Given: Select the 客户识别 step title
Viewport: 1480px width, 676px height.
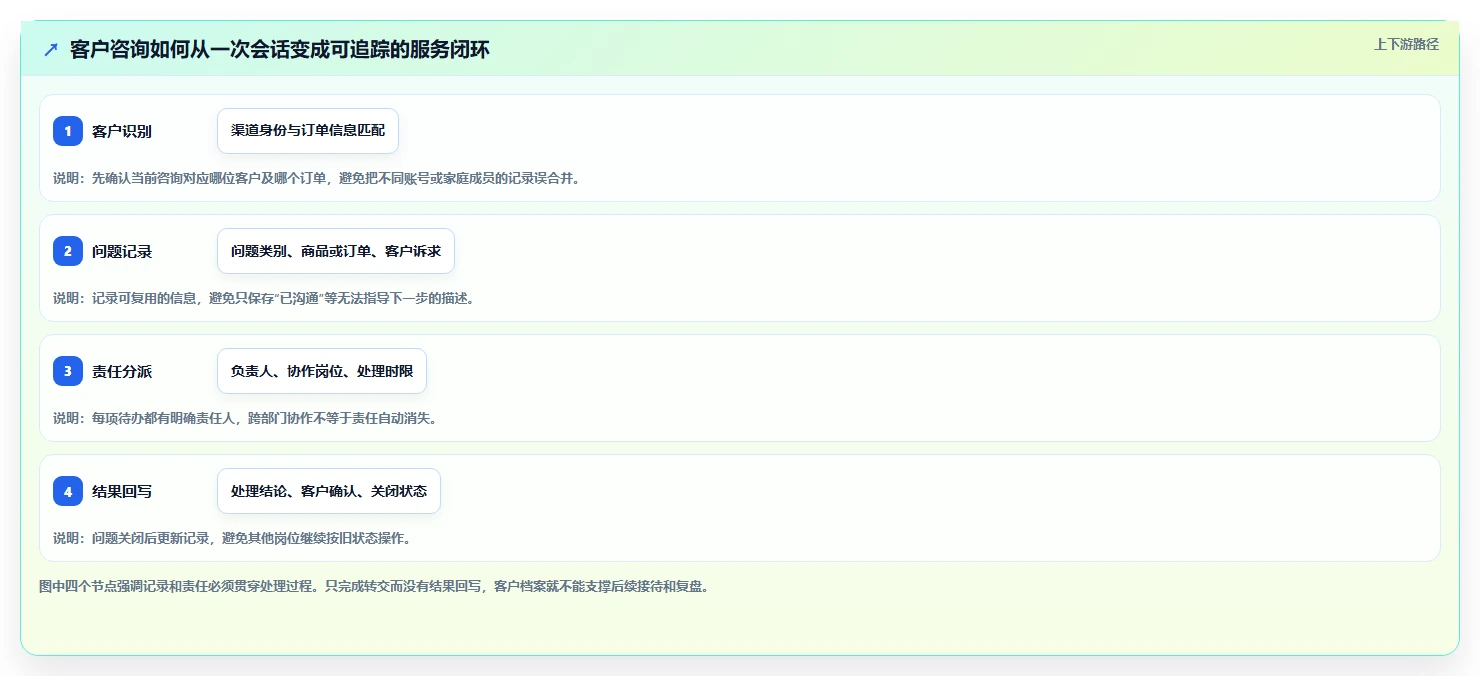Looking at the screenshot, I should 122,131.
